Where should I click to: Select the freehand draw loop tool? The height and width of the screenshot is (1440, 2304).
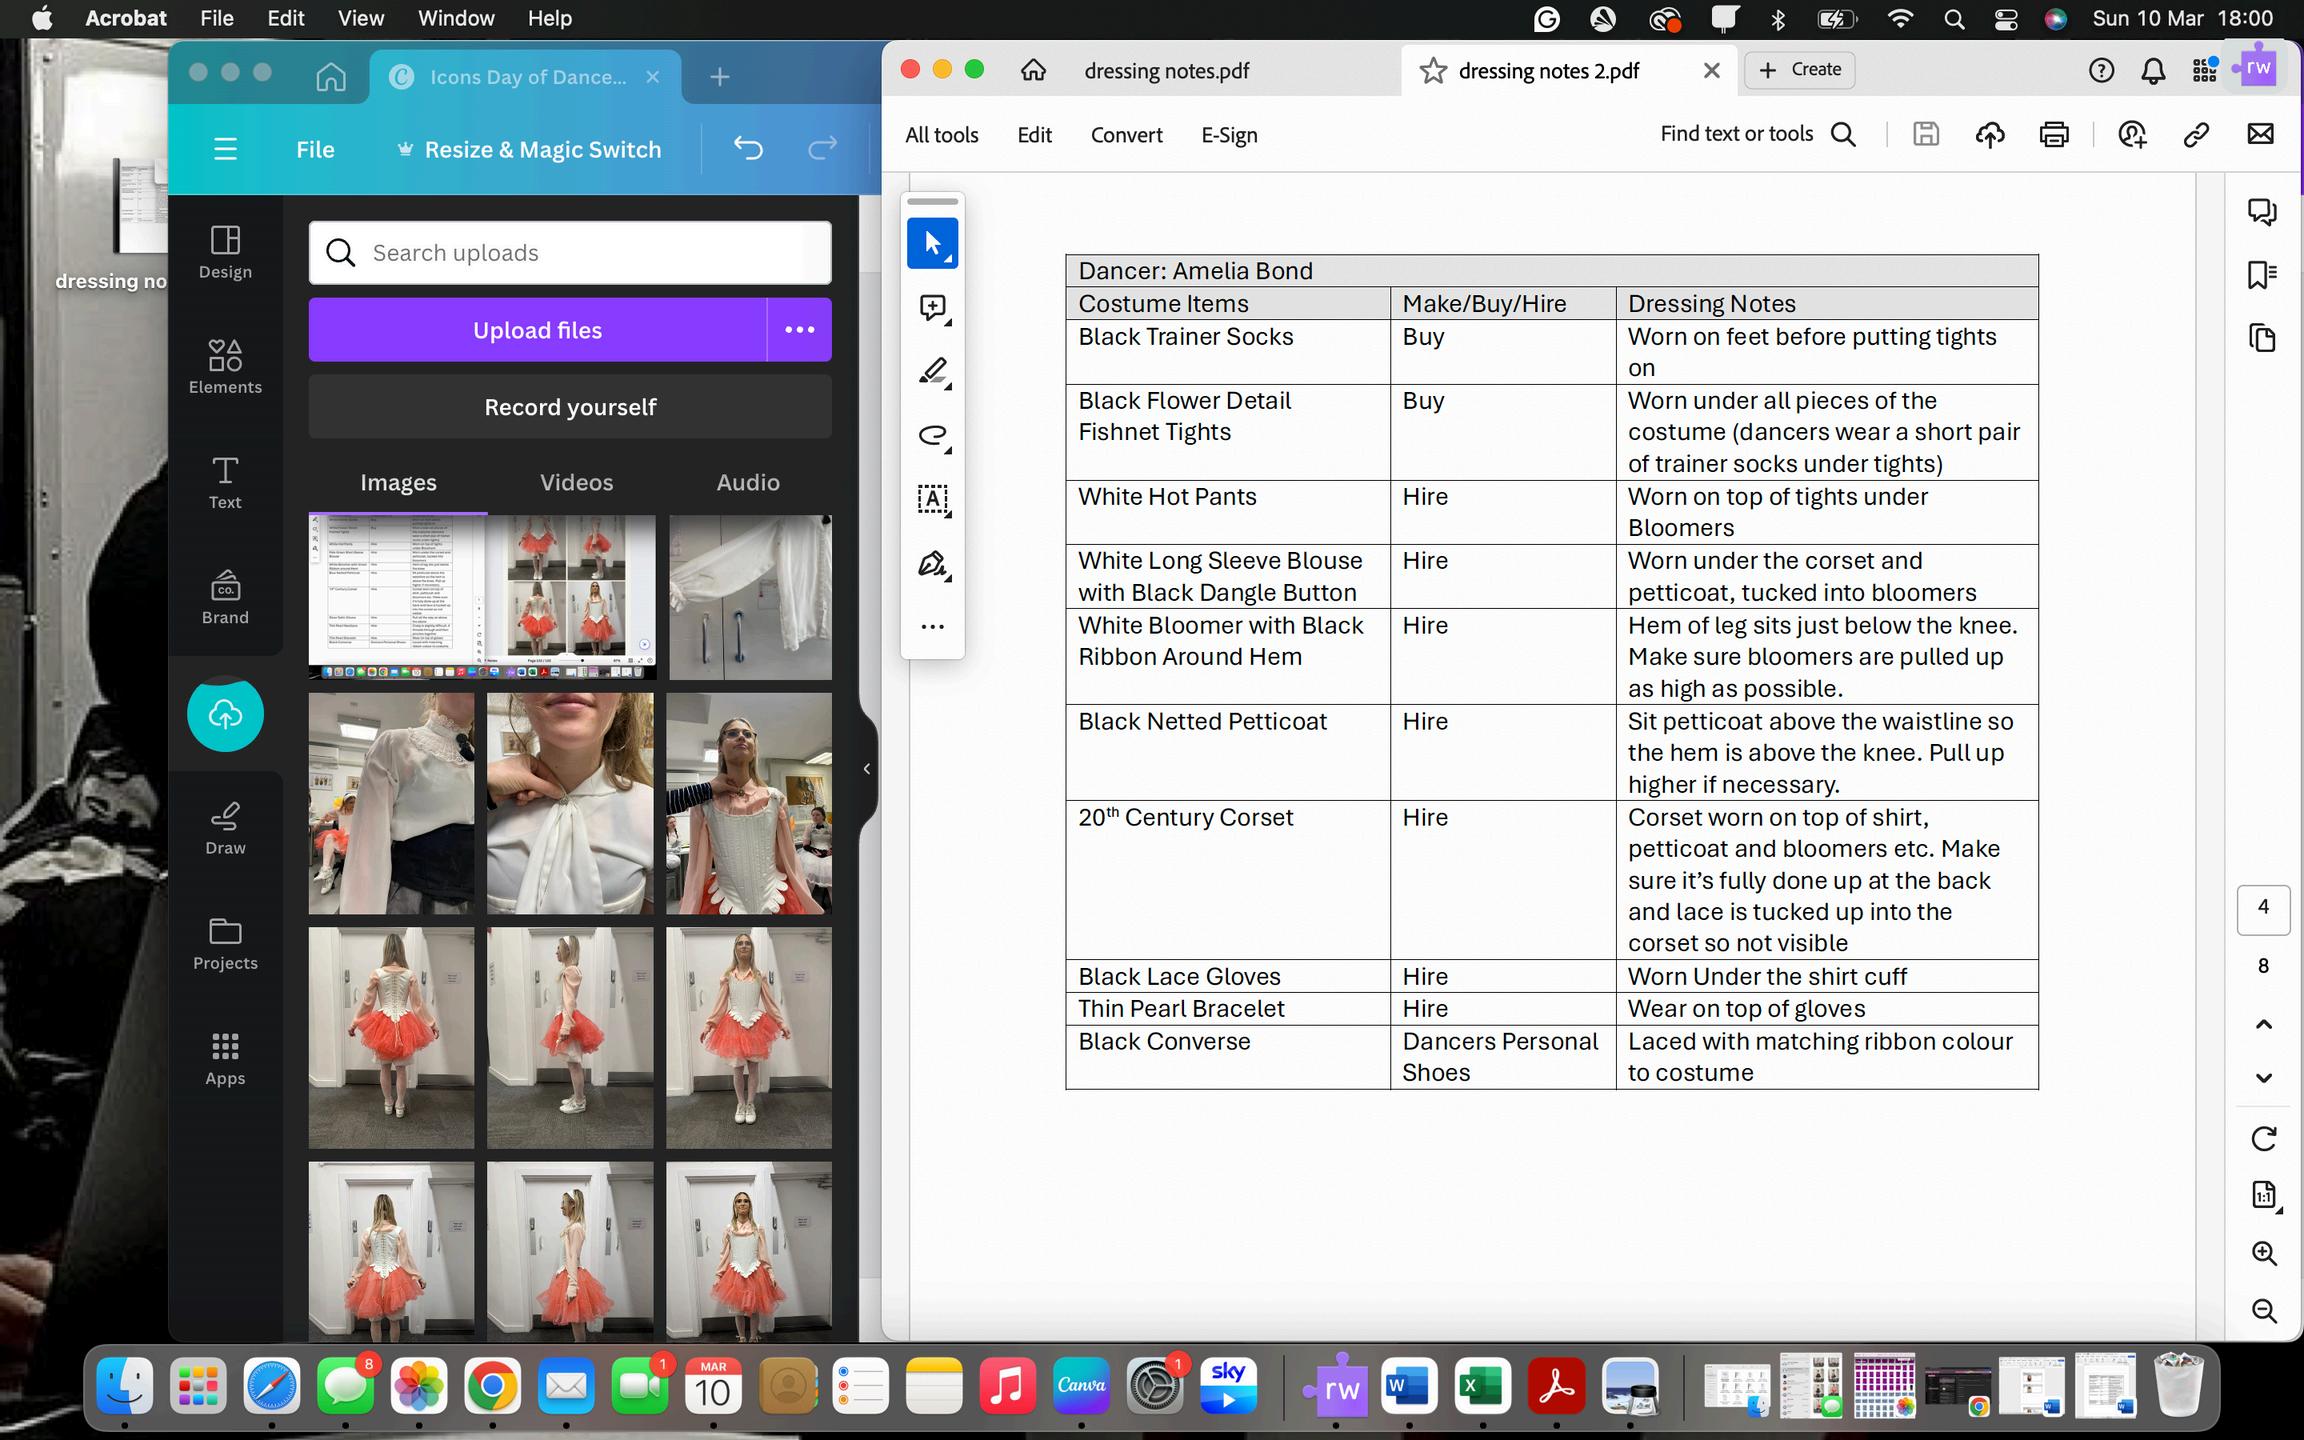point(932,435)
